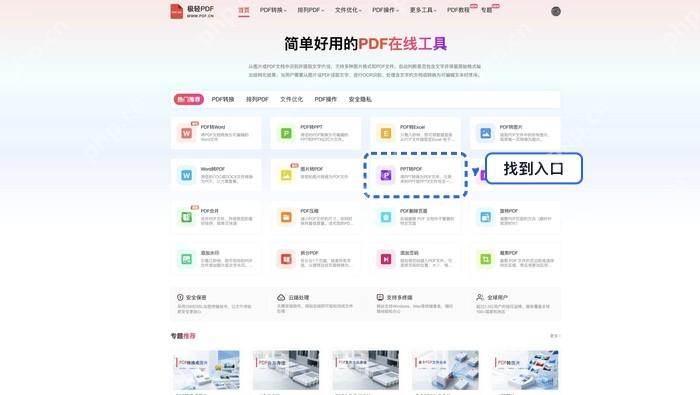This screenshot has width=700, height=395.
Task: Click the PDF压缩 orange compress icon
Action: click(286, 217)
